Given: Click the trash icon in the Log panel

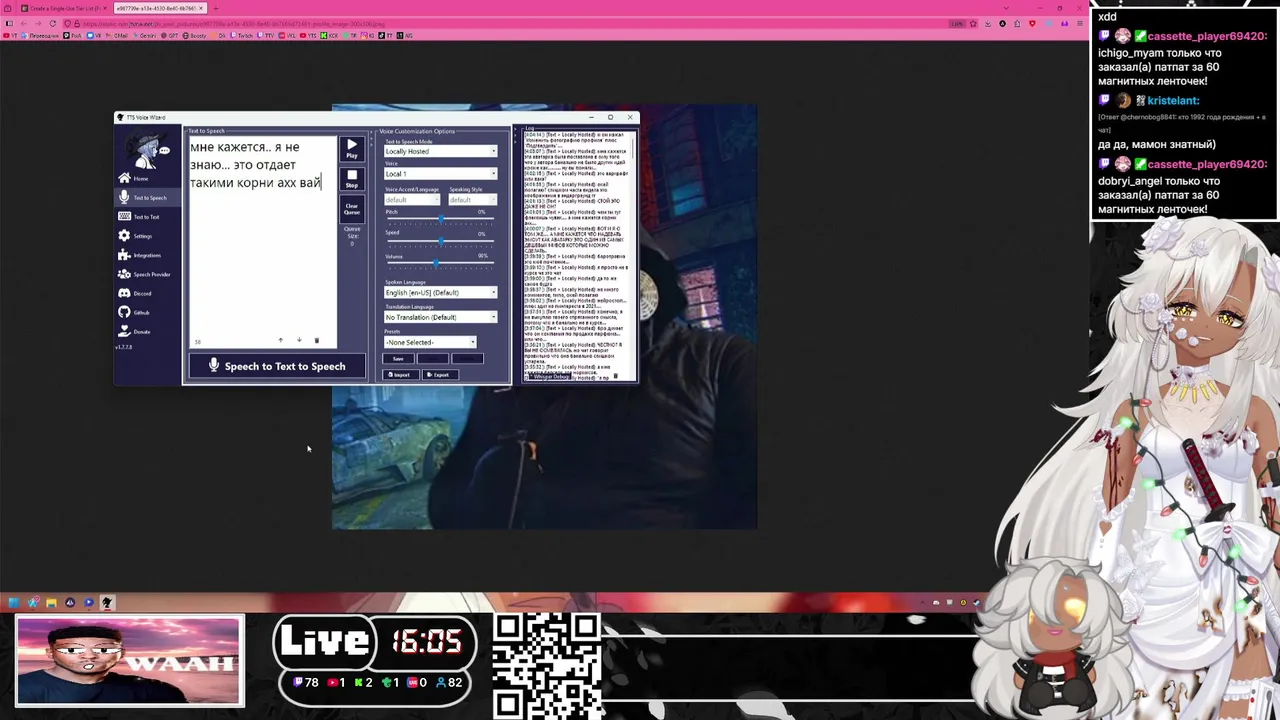Looking at the screenshot, I should 616,376.
